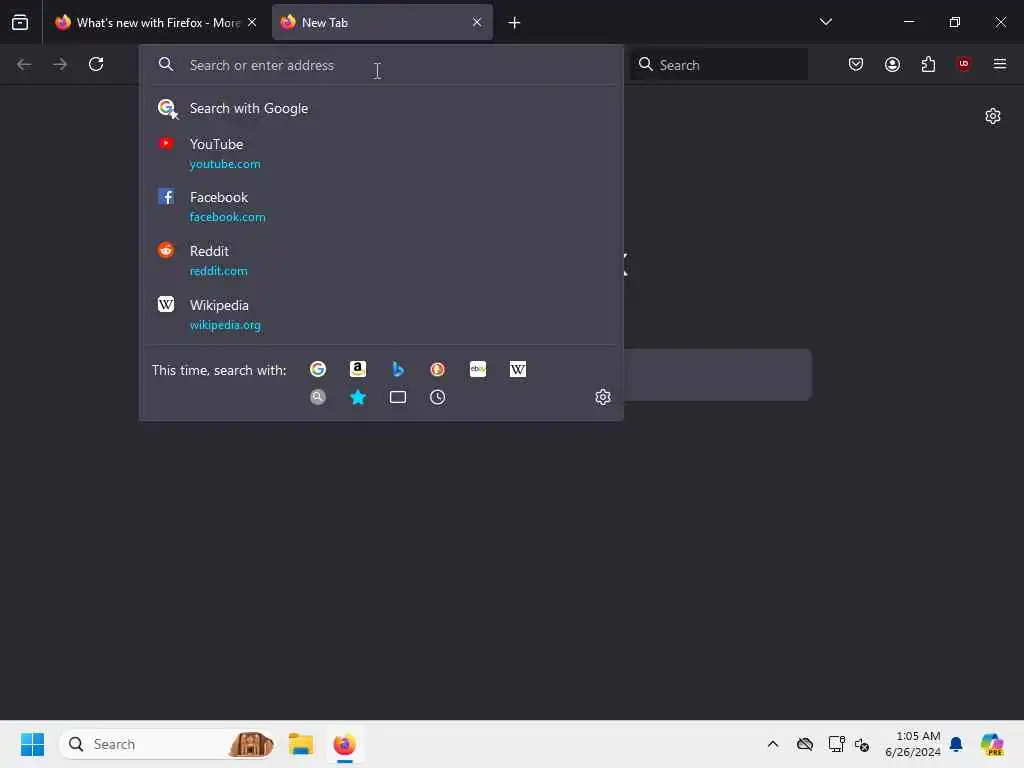Select gray magnifier search engine icon
This screenshot has height=768, width=1024.
tap(318, 397)
